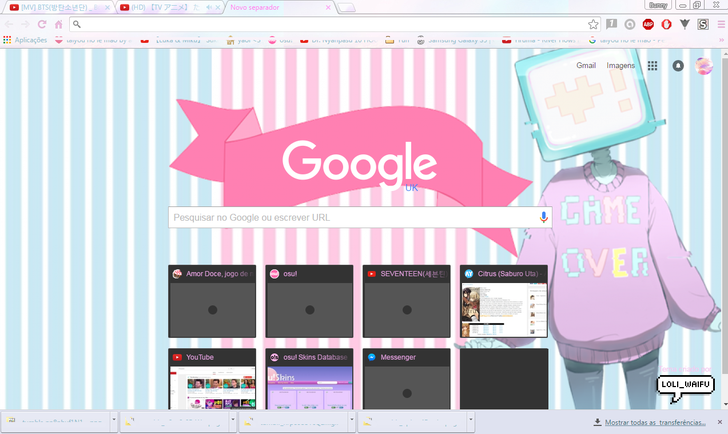
Task: View Google notifications bell
Action: (x=678, y=66)
